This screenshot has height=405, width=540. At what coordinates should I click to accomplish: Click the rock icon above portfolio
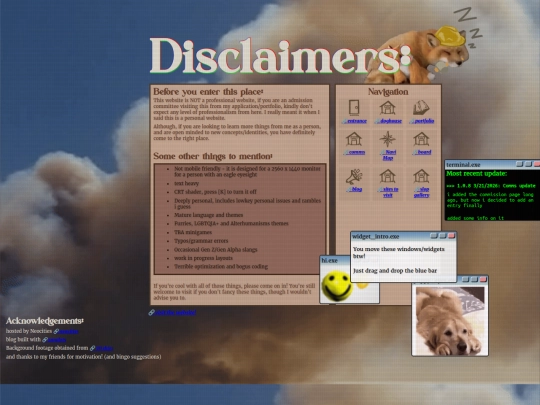pyautogui.click(x=421, y=108)
